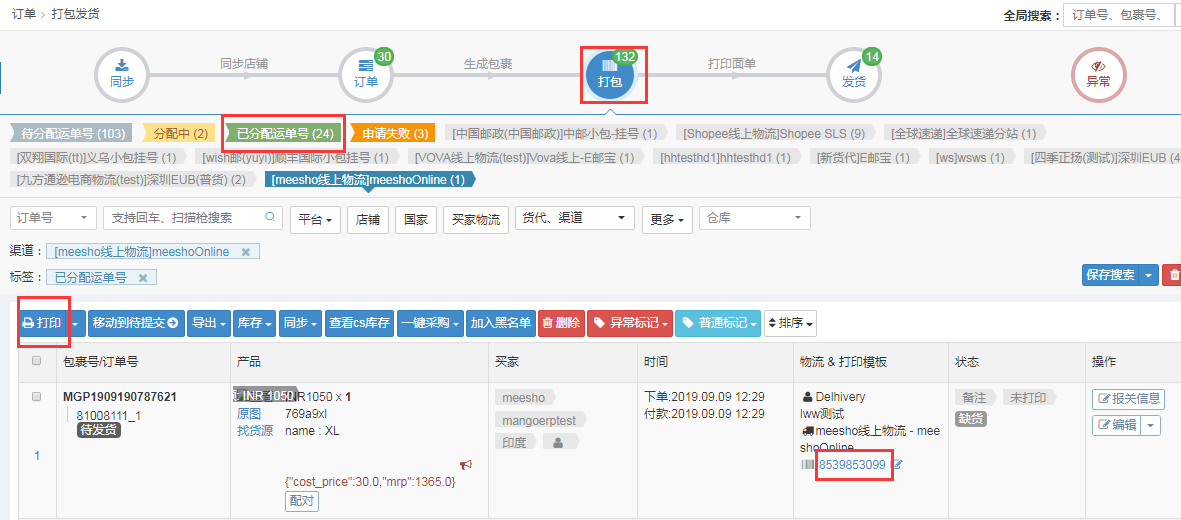This screenshot has height=520, width=1181.
Task: Select the 打包 packing step icon
Action: (x=610, y=75)
